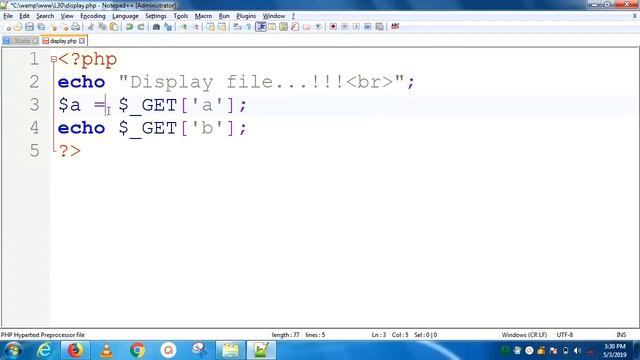The width and height of the screenshot is (640, 360).
Task: Click Save Recorded Macro icon
Action: click(380, 27)
